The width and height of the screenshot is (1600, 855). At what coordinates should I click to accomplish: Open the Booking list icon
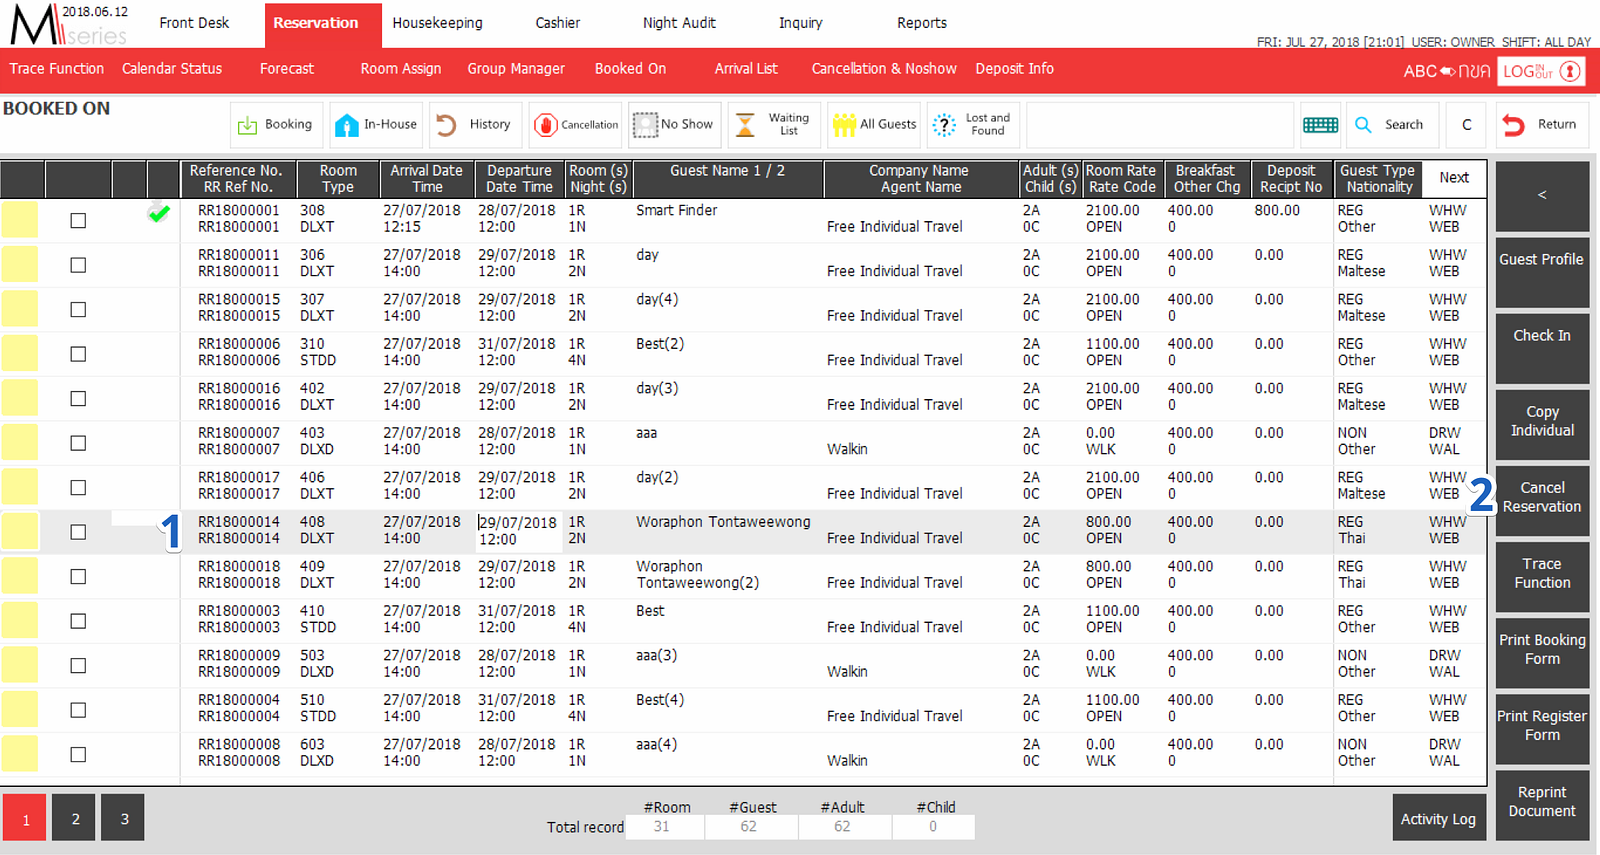276,125
